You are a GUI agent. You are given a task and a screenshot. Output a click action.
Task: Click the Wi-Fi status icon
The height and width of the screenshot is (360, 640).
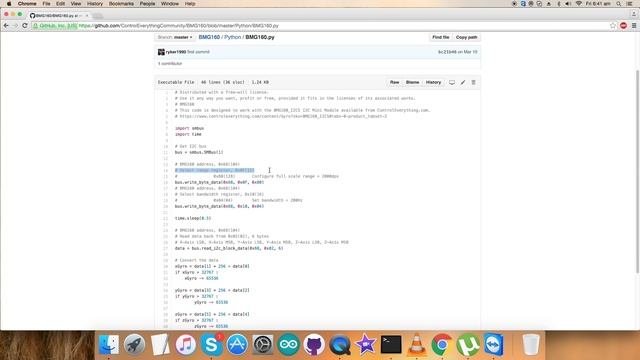[578, 4]
